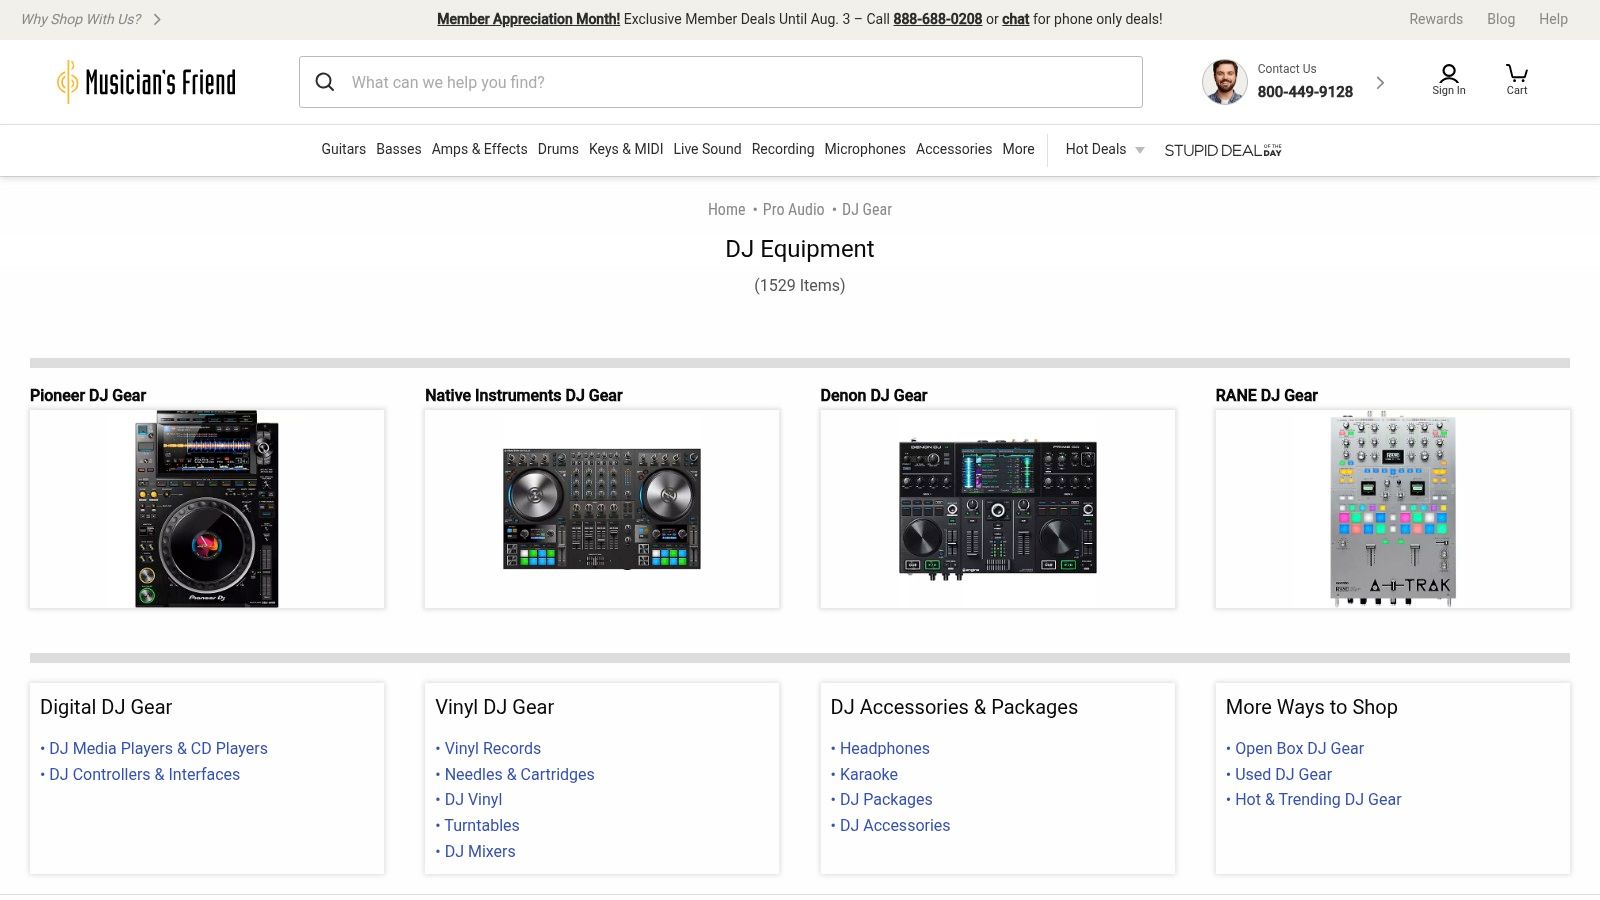Expand Contact Us chevron arrow
This screenshot has width=1600, height=900.
click(x=1380, y=82)
